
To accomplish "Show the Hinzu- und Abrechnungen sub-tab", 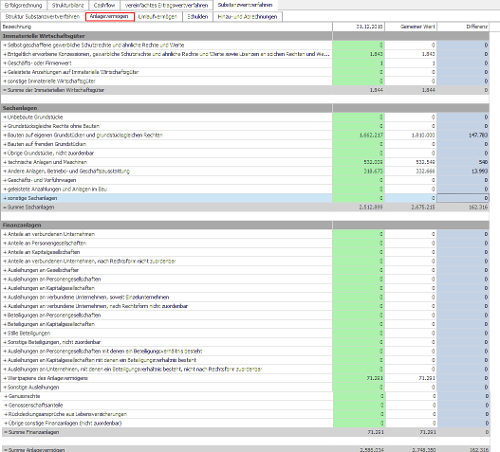I will (247, 16).
